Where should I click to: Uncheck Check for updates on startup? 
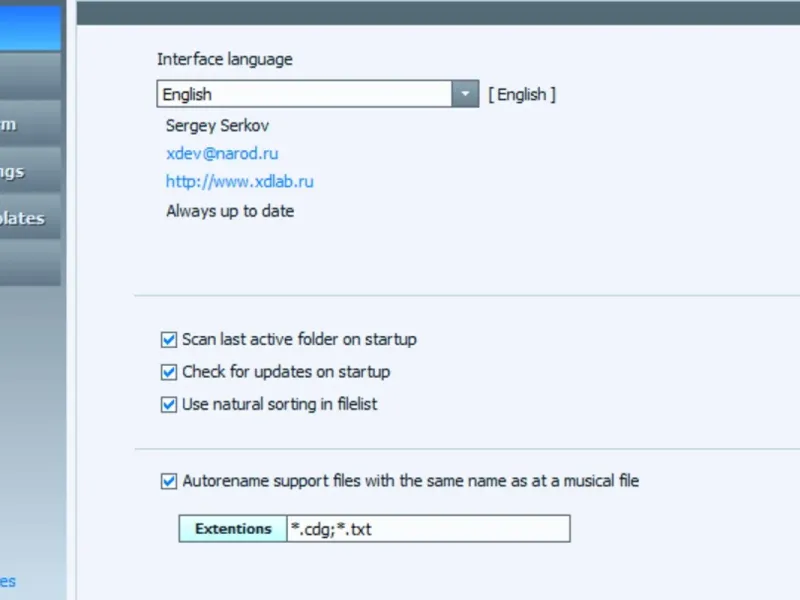pyautogui.click(x=169, y=372)
